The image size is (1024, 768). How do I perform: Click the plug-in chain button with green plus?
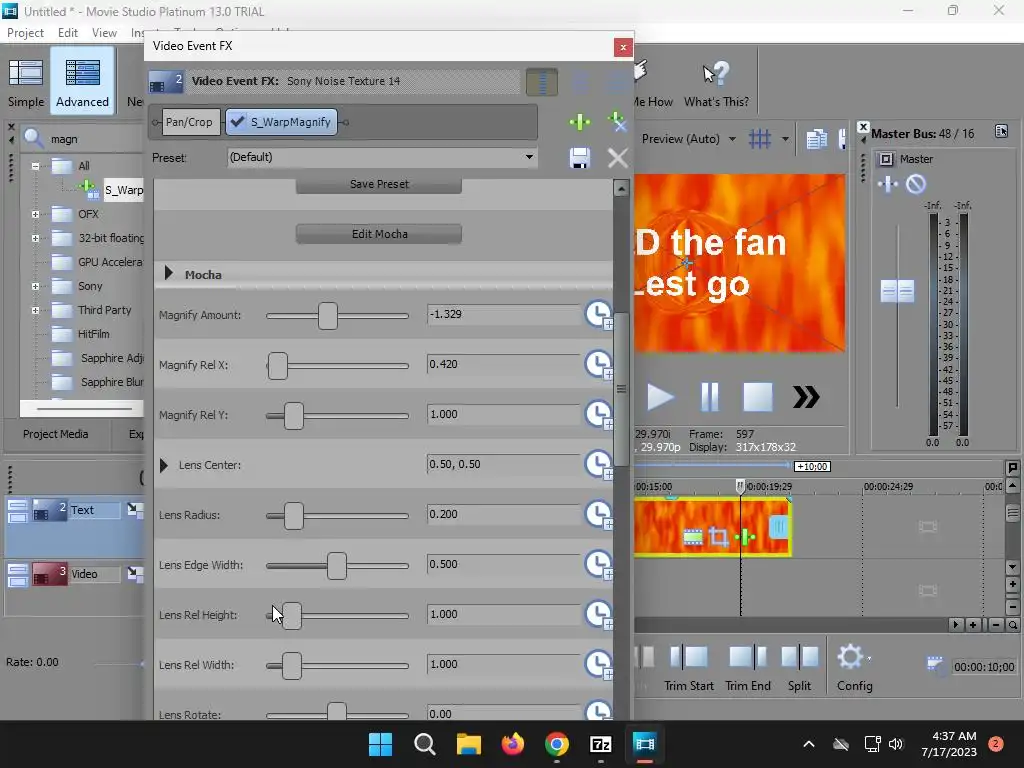tap(579, 122)
